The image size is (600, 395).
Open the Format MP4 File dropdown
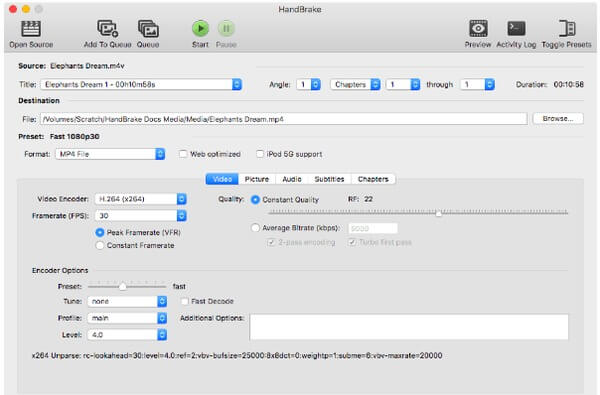(x=110, y=154)
